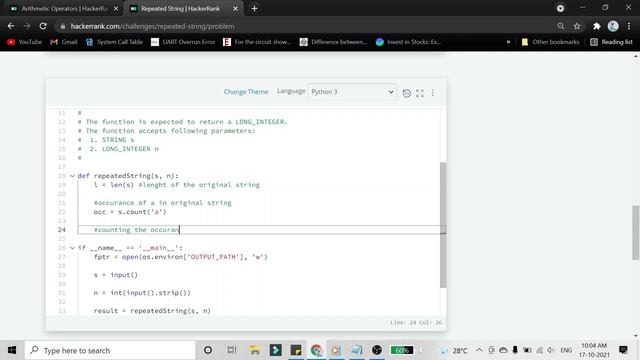640x360 pixels.
Task: Open Task View on the taskbar
Action: click(x=232, y=350)
